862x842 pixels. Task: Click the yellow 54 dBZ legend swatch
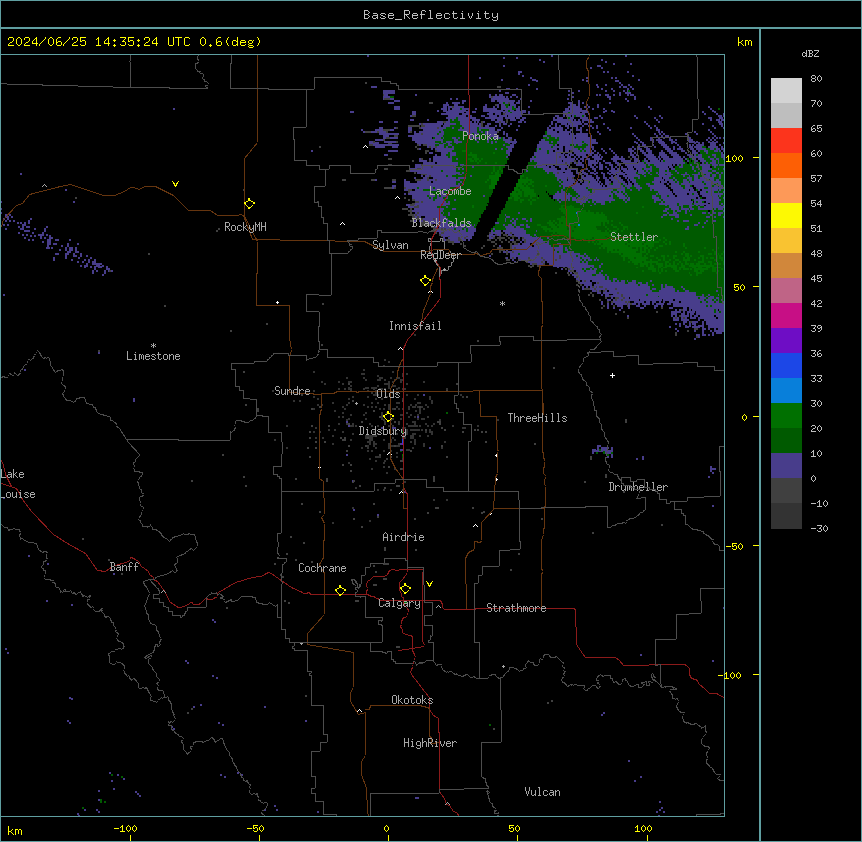786,215
